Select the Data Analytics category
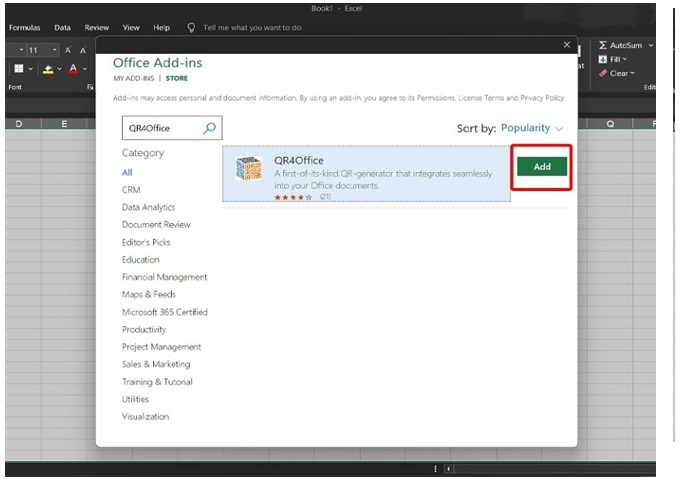Screen dimensions: 691x479 149,207
